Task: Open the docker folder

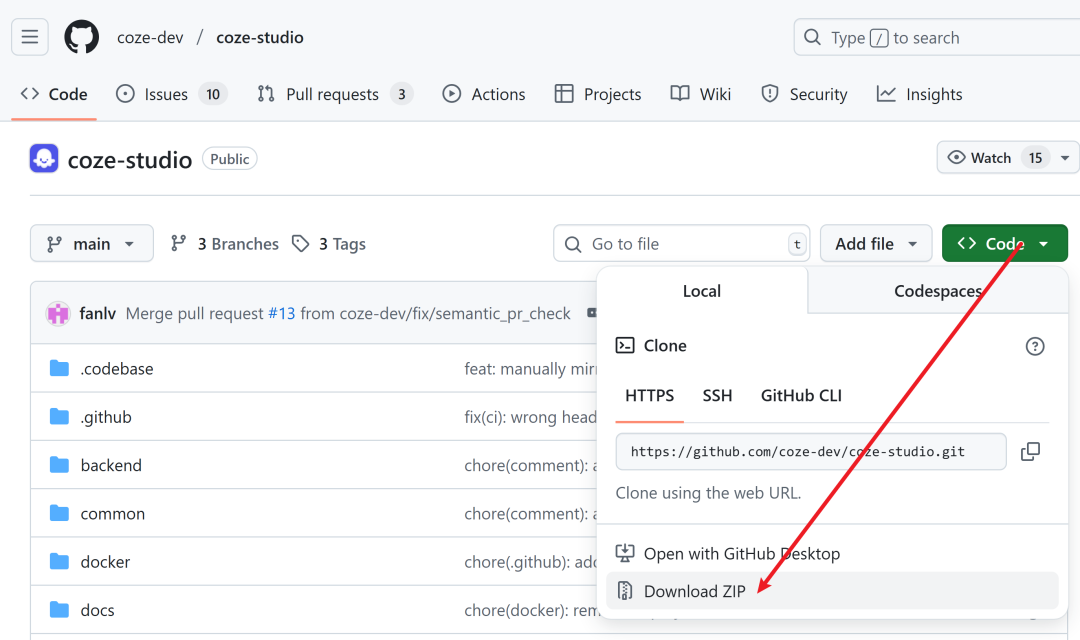Action: [x=105, y=561]
